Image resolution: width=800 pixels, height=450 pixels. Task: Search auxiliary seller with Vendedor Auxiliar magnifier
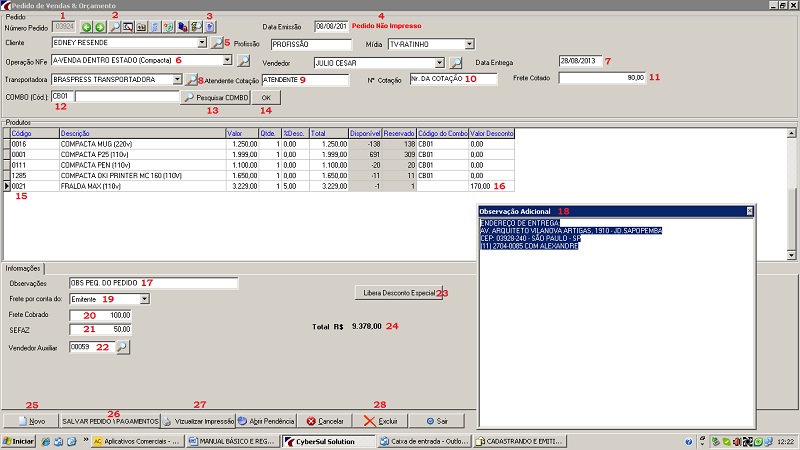tap(122, 347)
